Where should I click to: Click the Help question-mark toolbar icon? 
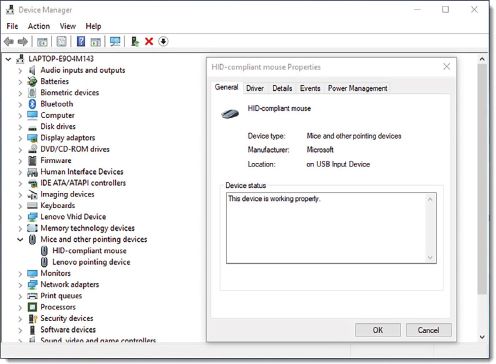[81, 42]
